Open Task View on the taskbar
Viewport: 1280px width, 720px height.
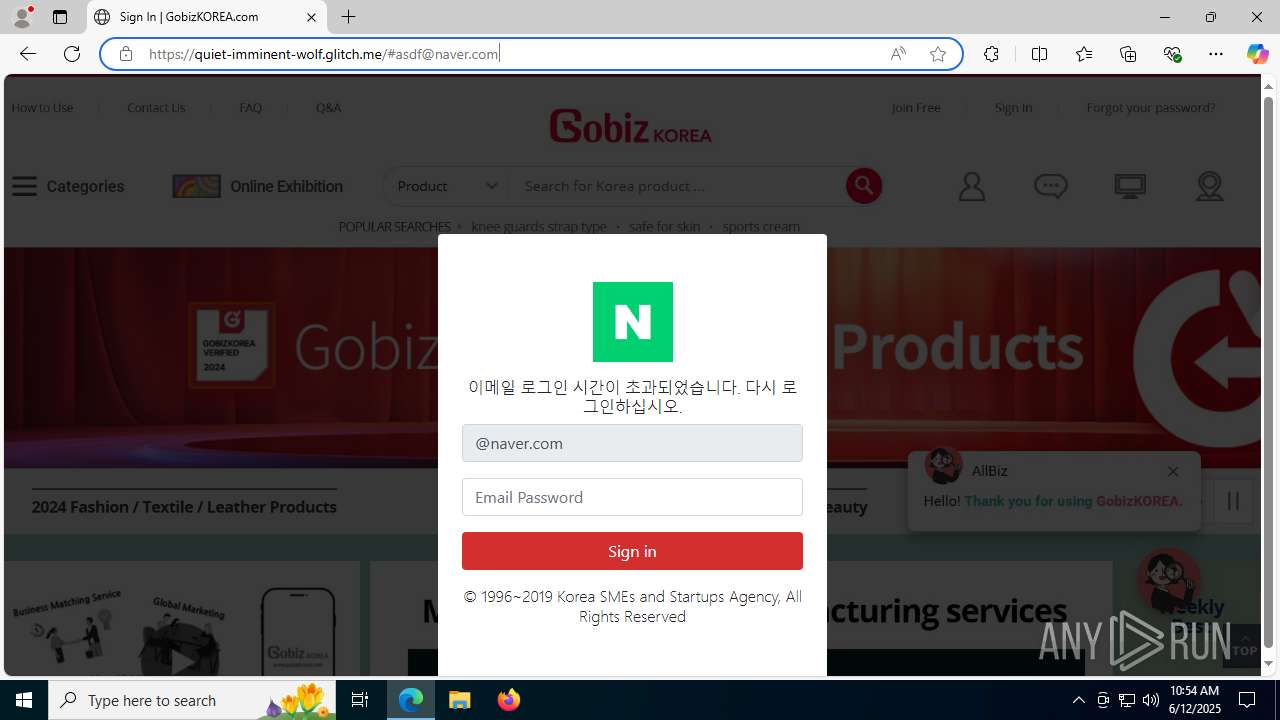[x=360, y=700]
